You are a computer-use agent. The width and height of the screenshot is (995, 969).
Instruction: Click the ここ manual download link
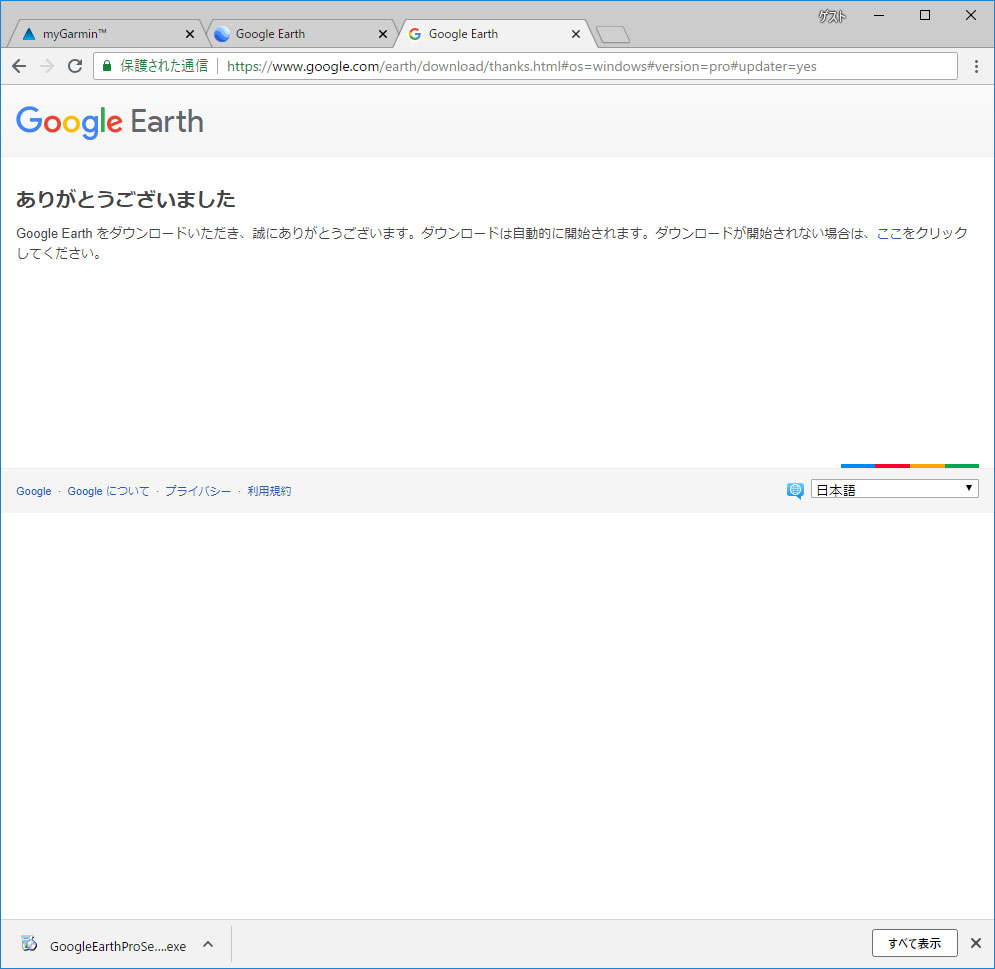[x=889, y=234]
